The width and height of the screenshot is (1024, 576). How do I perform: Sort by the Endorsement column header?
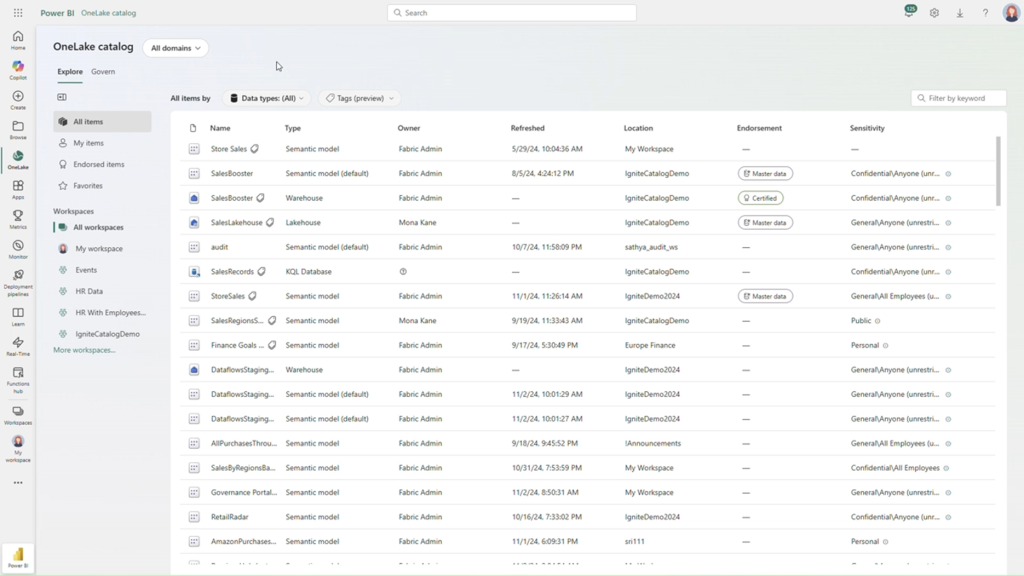759,128
